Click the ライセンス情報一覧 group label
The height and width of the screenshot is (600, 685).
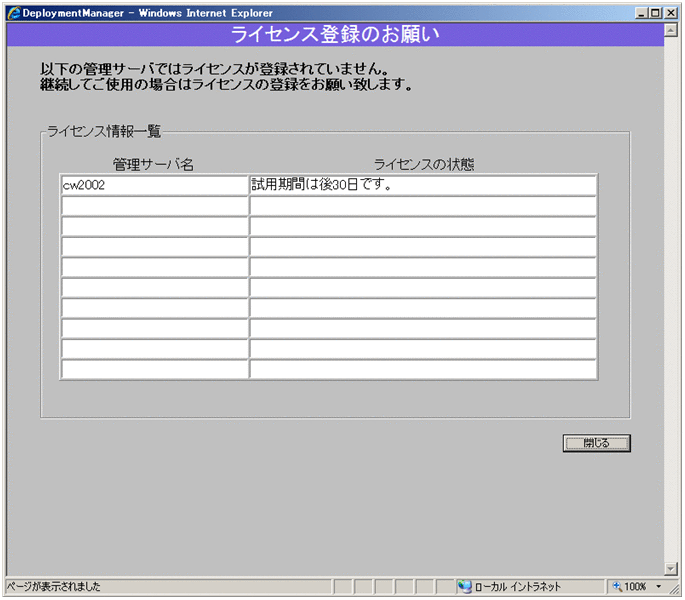[x=104, y=131]
